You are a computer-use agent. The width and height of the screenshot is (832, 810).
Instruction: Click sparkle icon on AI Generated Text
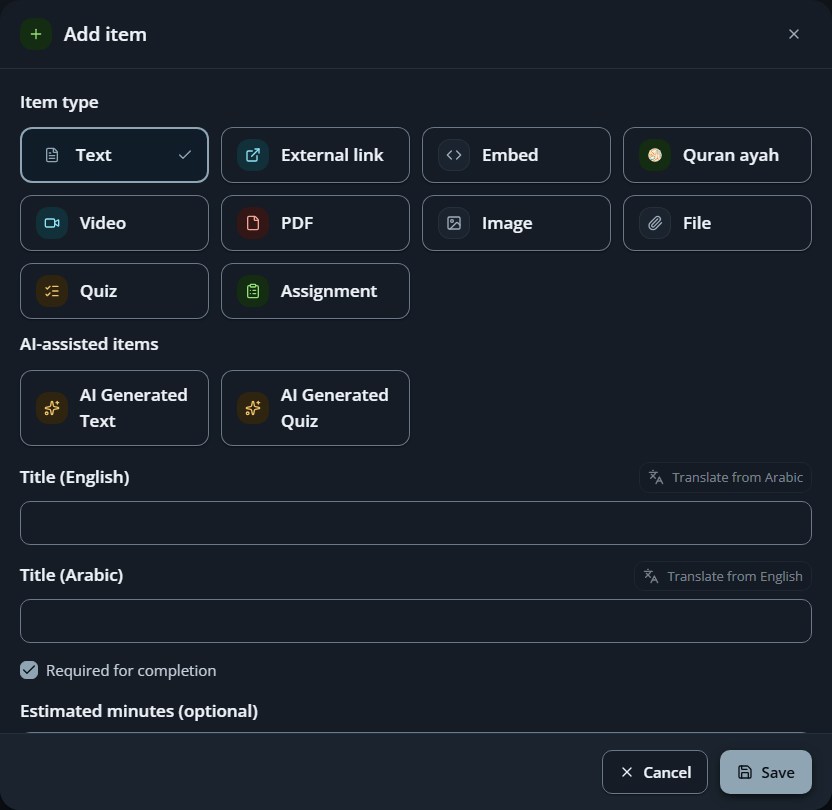(52, 408)
